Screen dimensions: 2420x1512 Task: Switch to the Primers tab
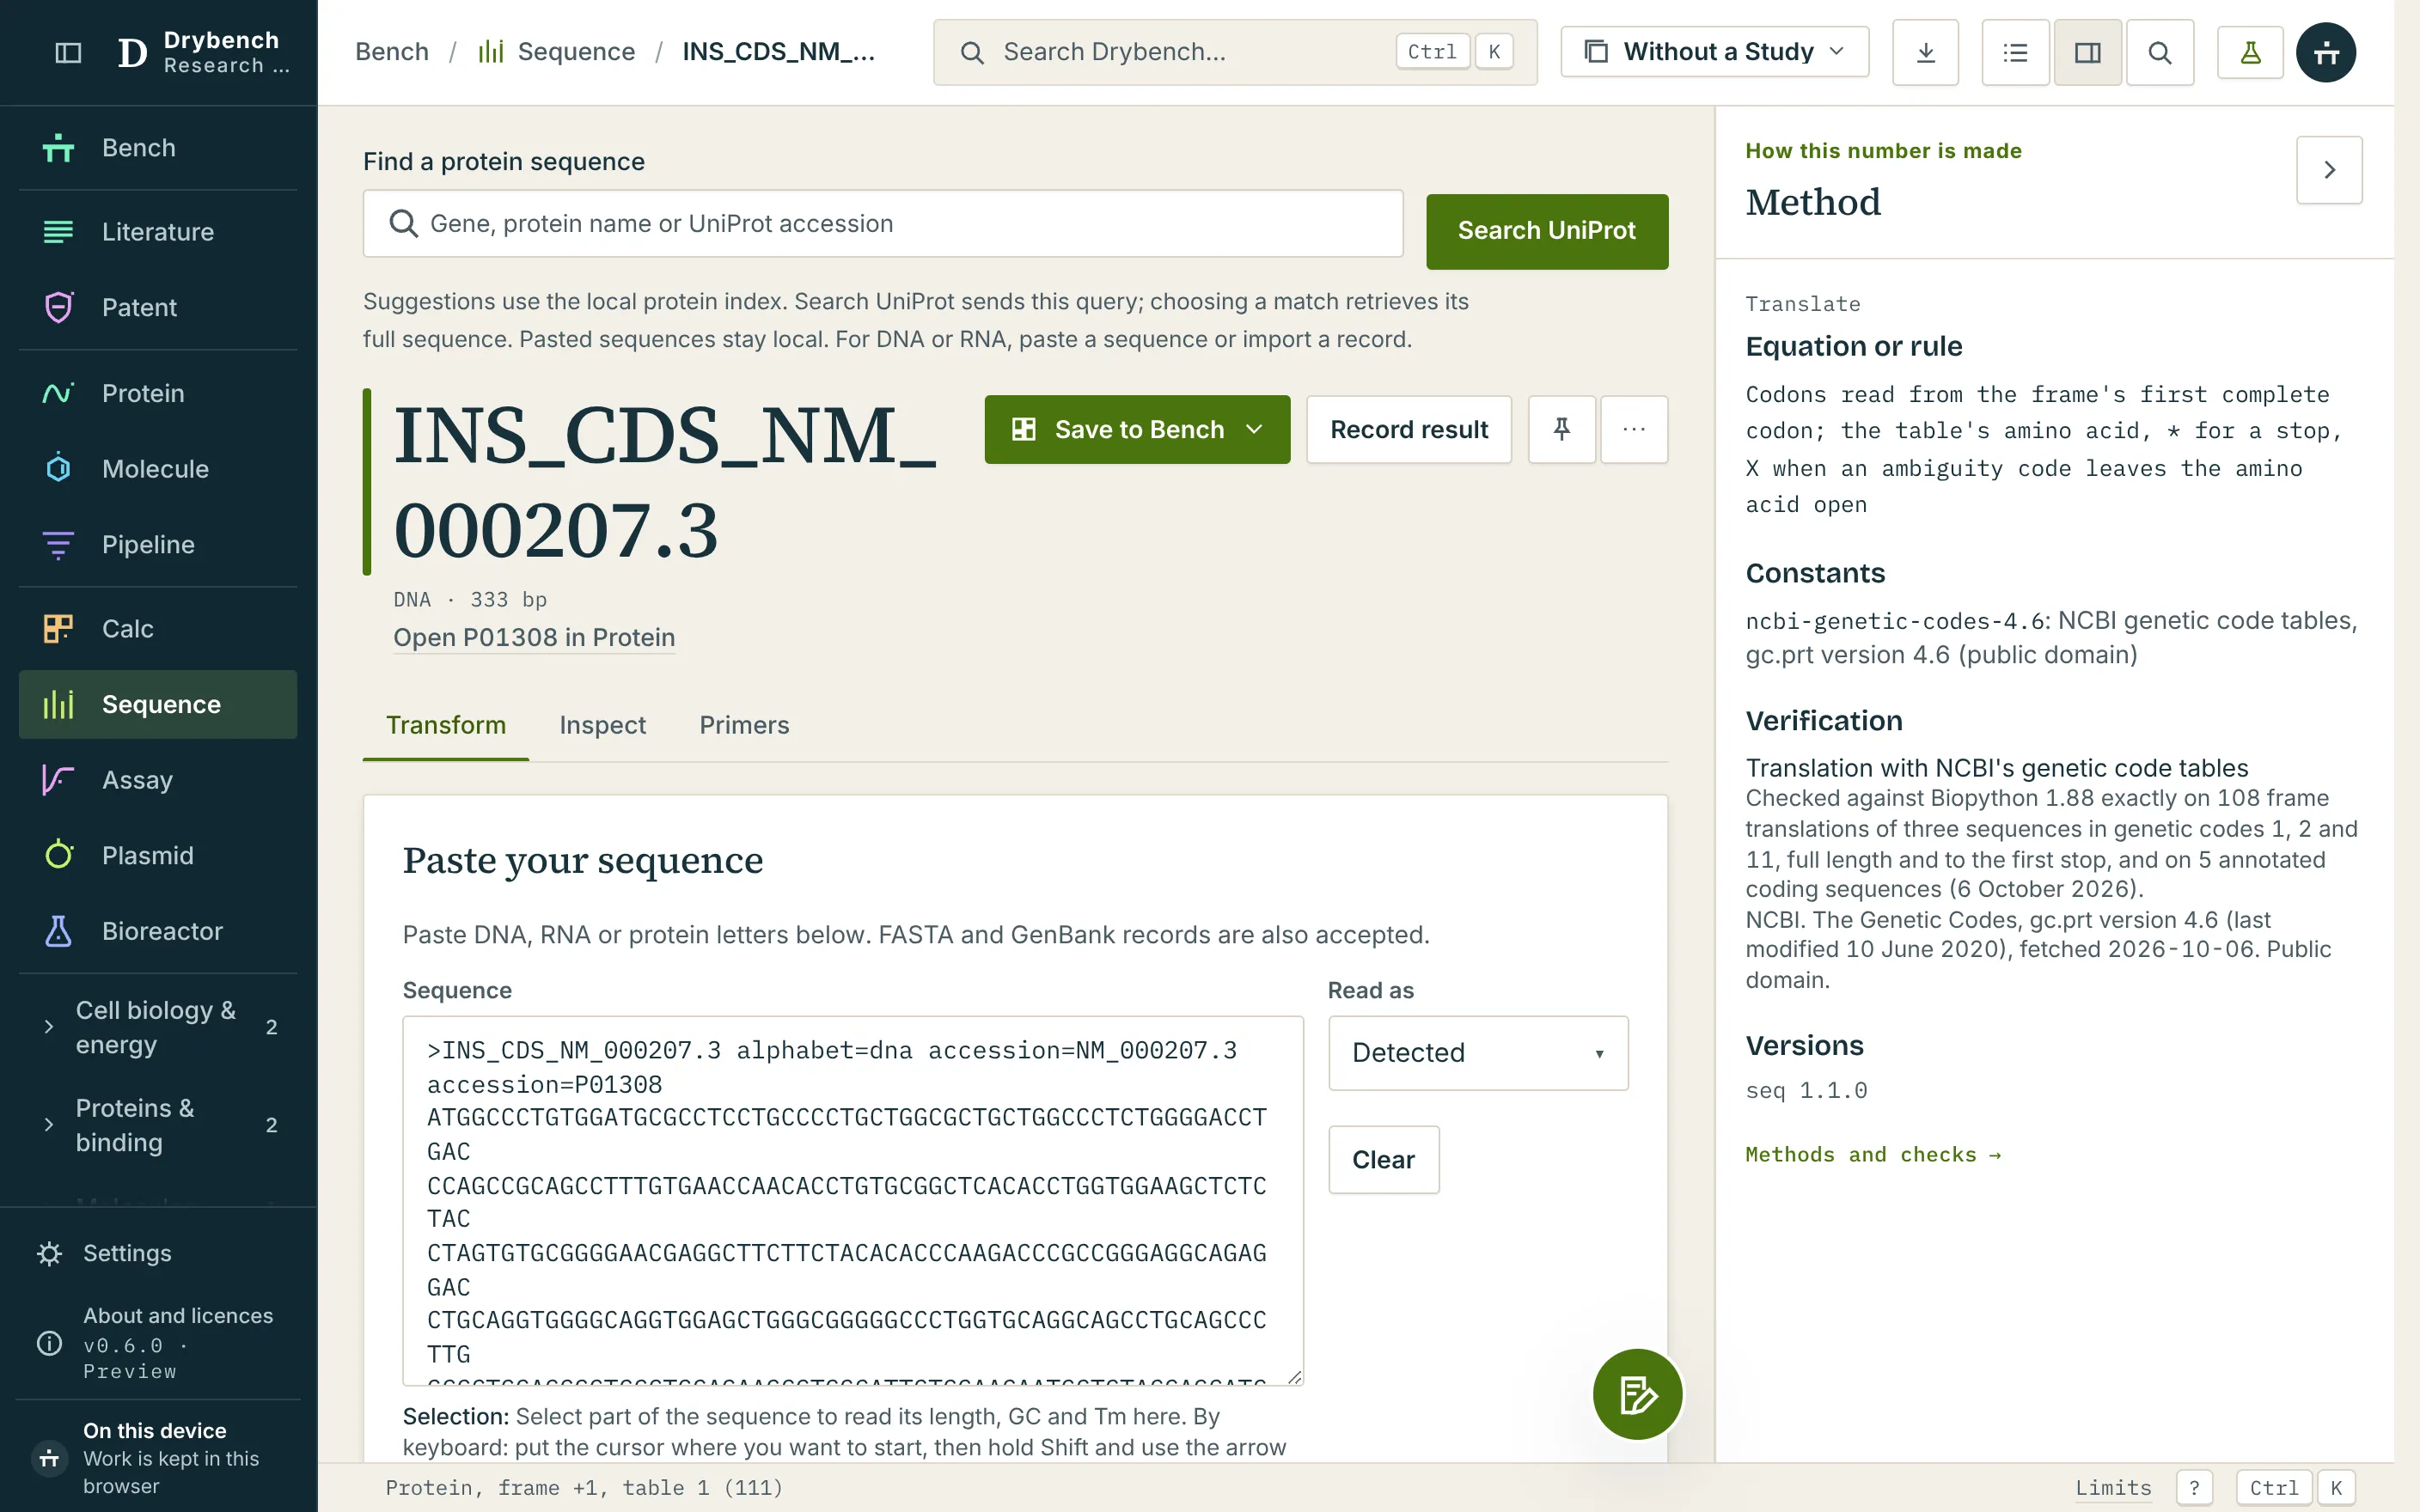coord(744,725)
